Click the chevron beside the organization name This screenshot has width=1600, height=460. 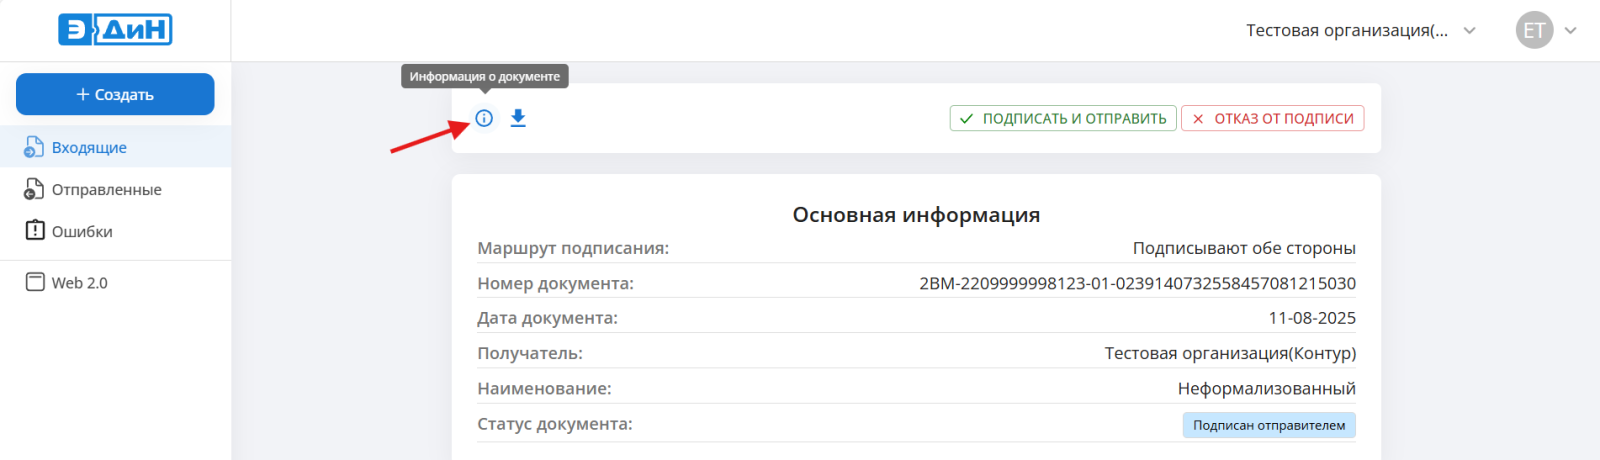[x=1469, y=30]
